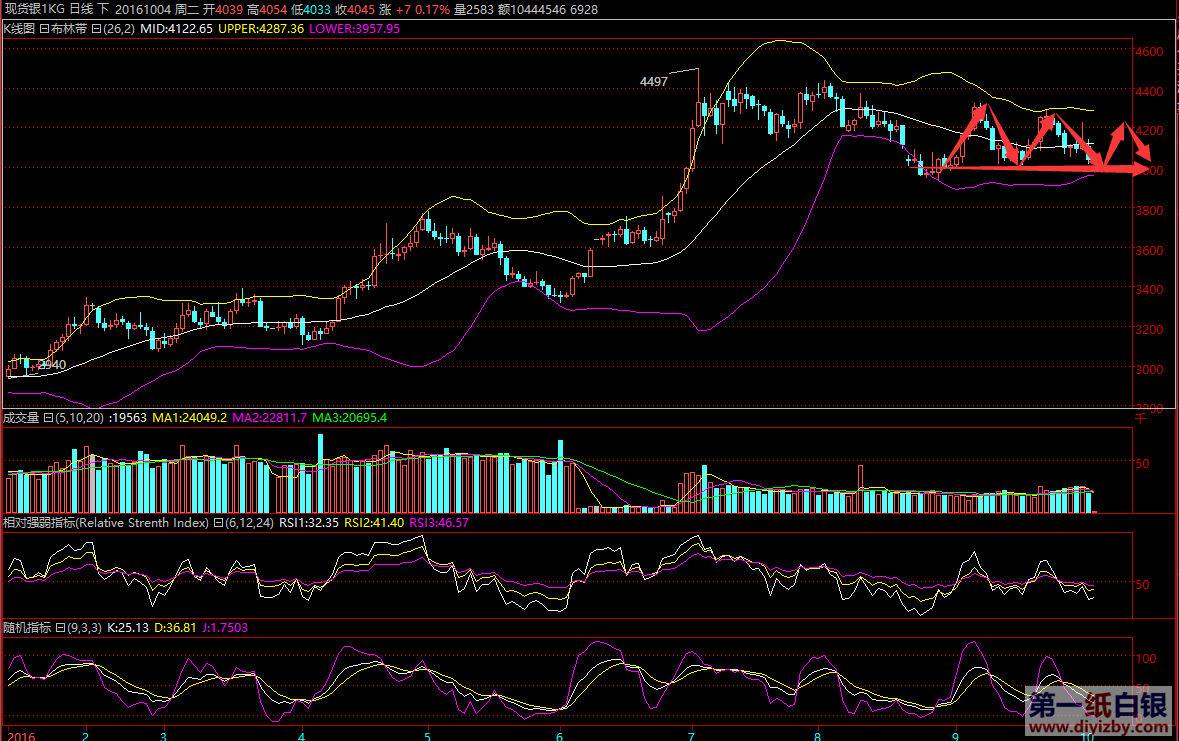
Task: Click the horizontal red support arrow head
Action: pos(1141,170)
